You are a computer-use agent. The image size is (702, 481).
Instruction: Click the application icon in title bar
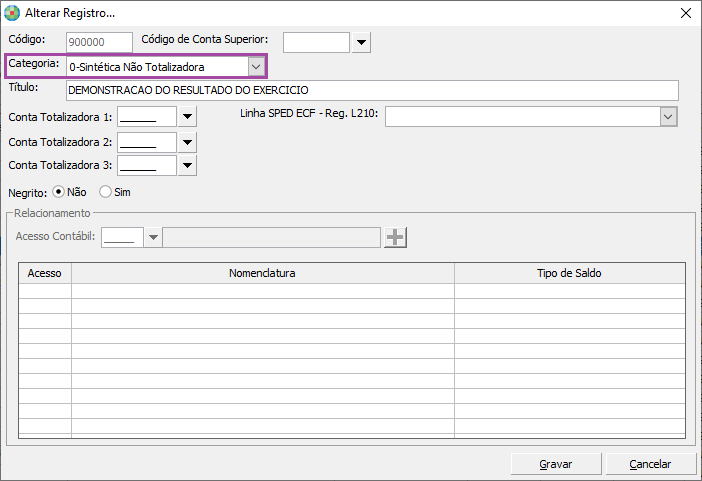point(12,13)
